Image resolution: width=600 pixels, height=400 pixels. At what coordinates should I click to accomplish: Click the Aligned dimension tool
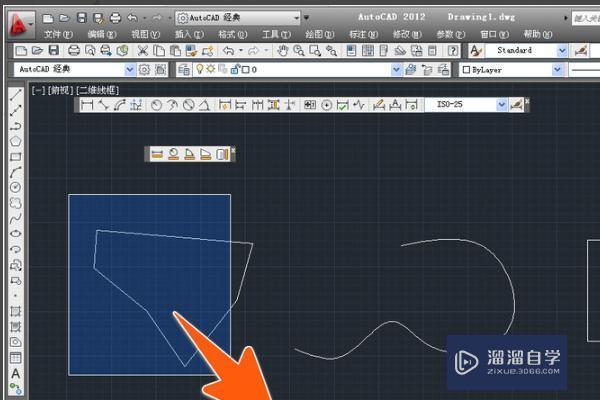click(103, 104)
